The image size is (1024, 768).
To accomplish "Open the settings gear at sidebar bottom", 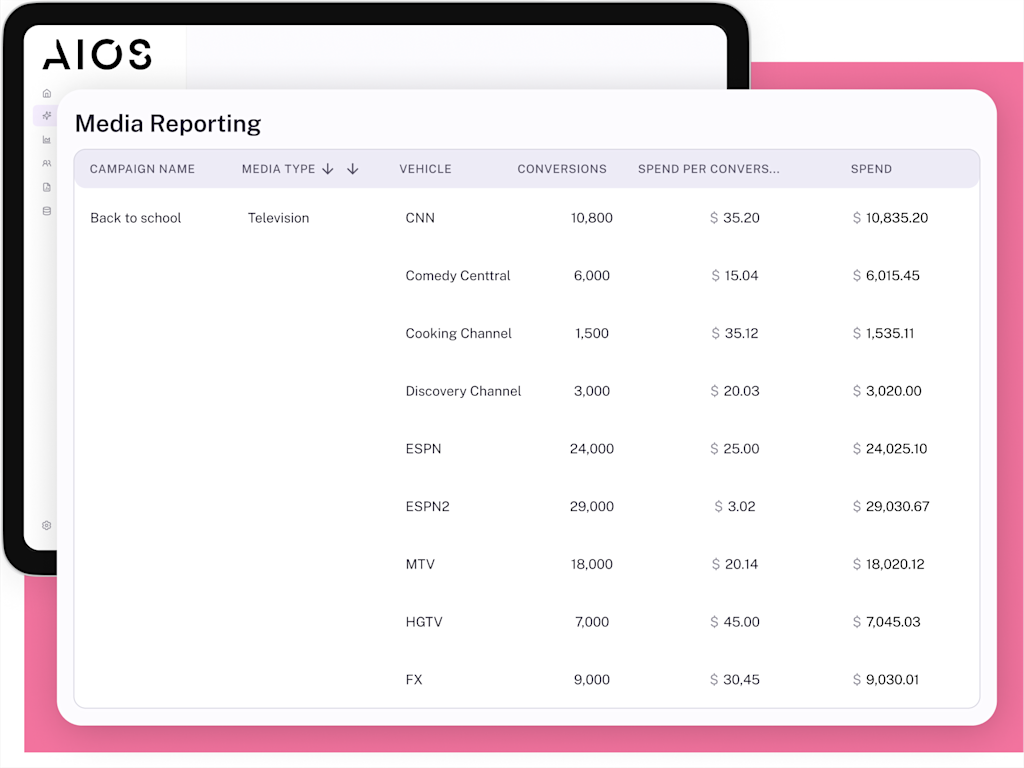I will (46, 525).
